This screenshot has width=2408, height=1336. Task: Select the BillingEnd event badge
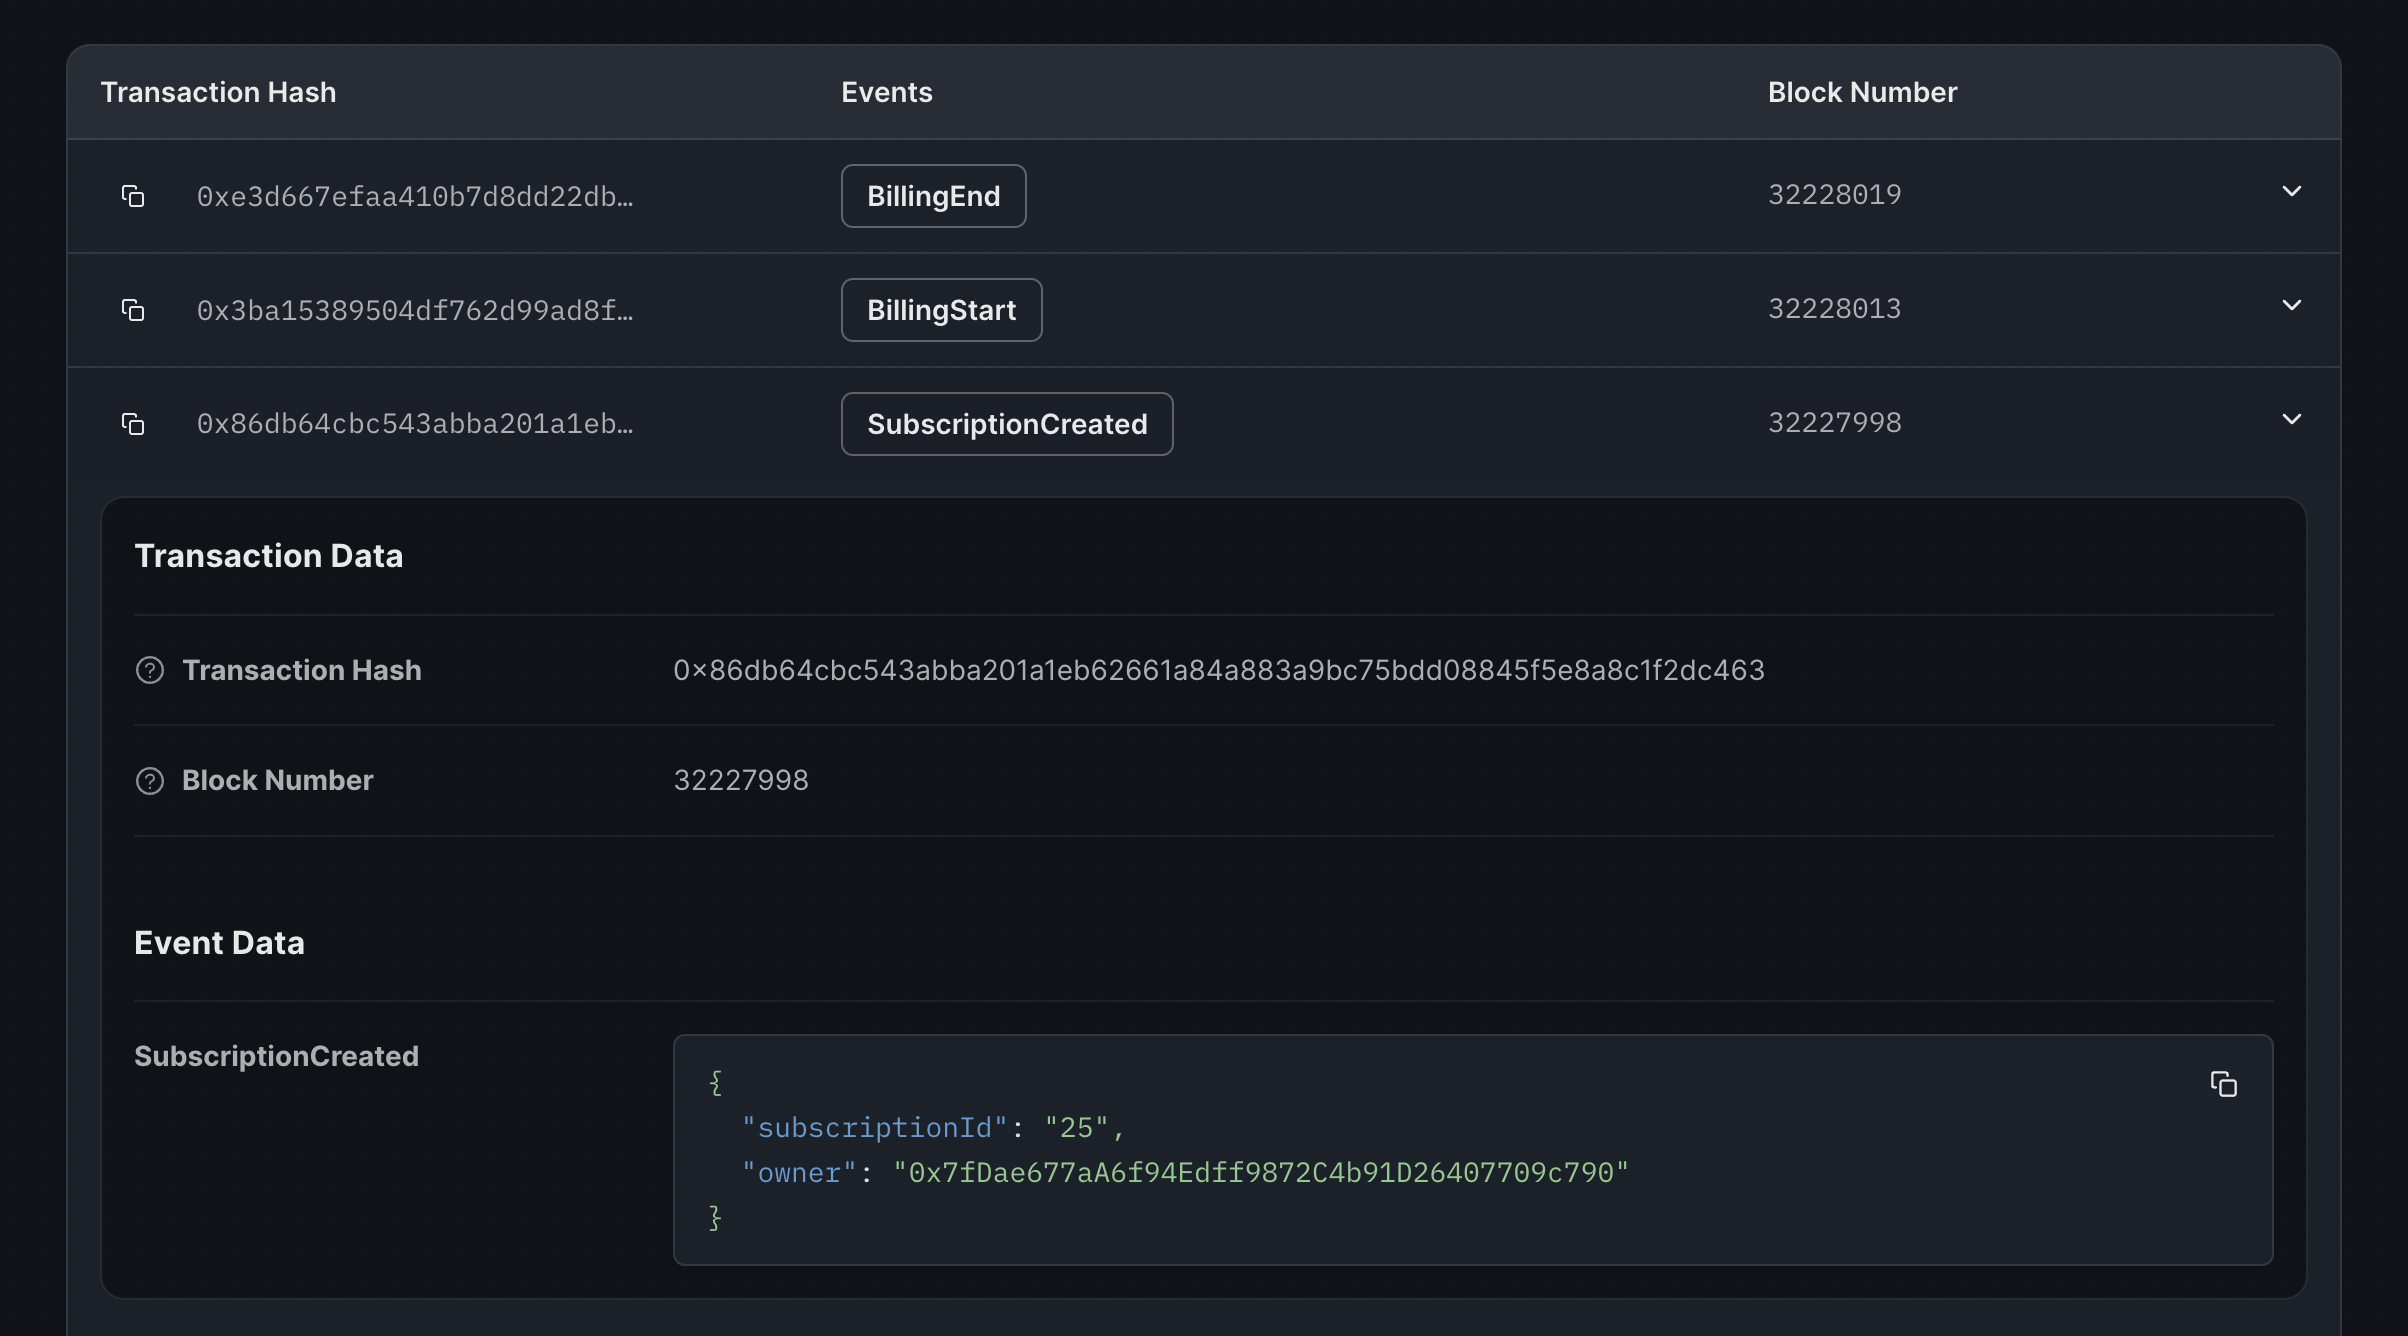933,196
